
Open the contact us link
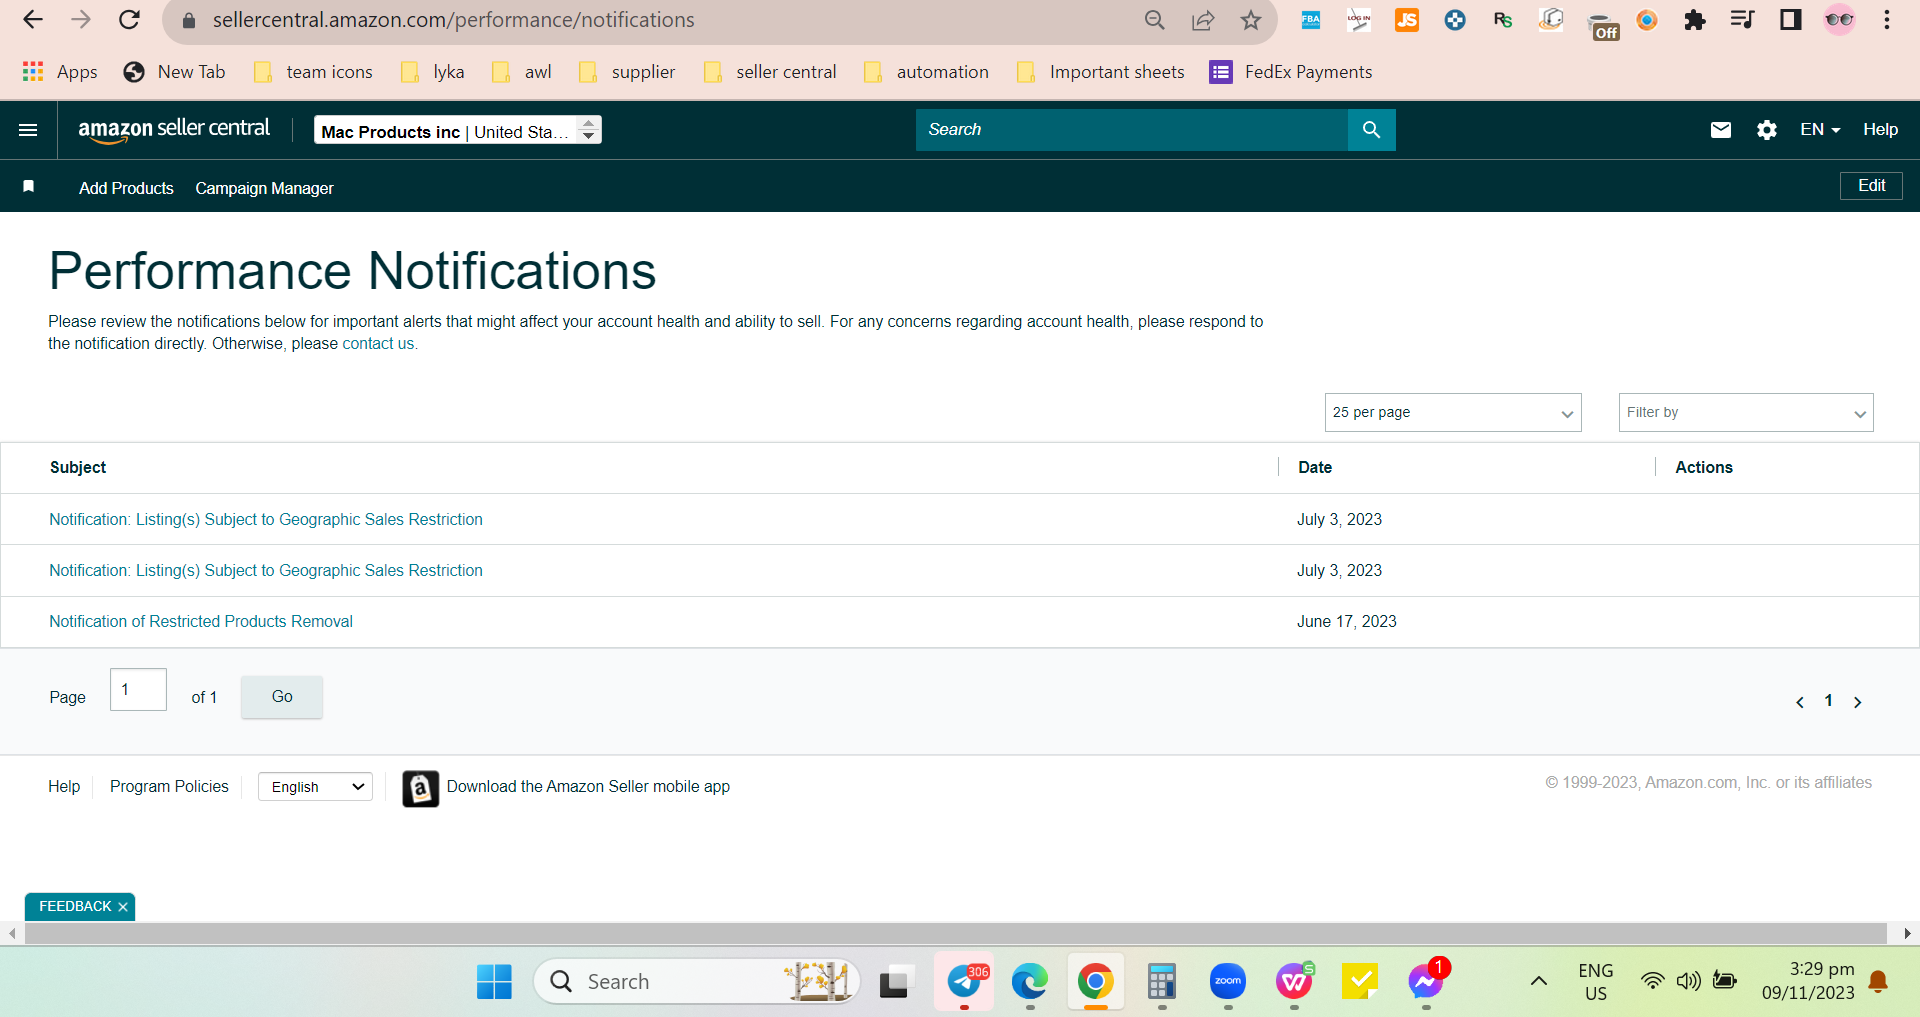379,344
